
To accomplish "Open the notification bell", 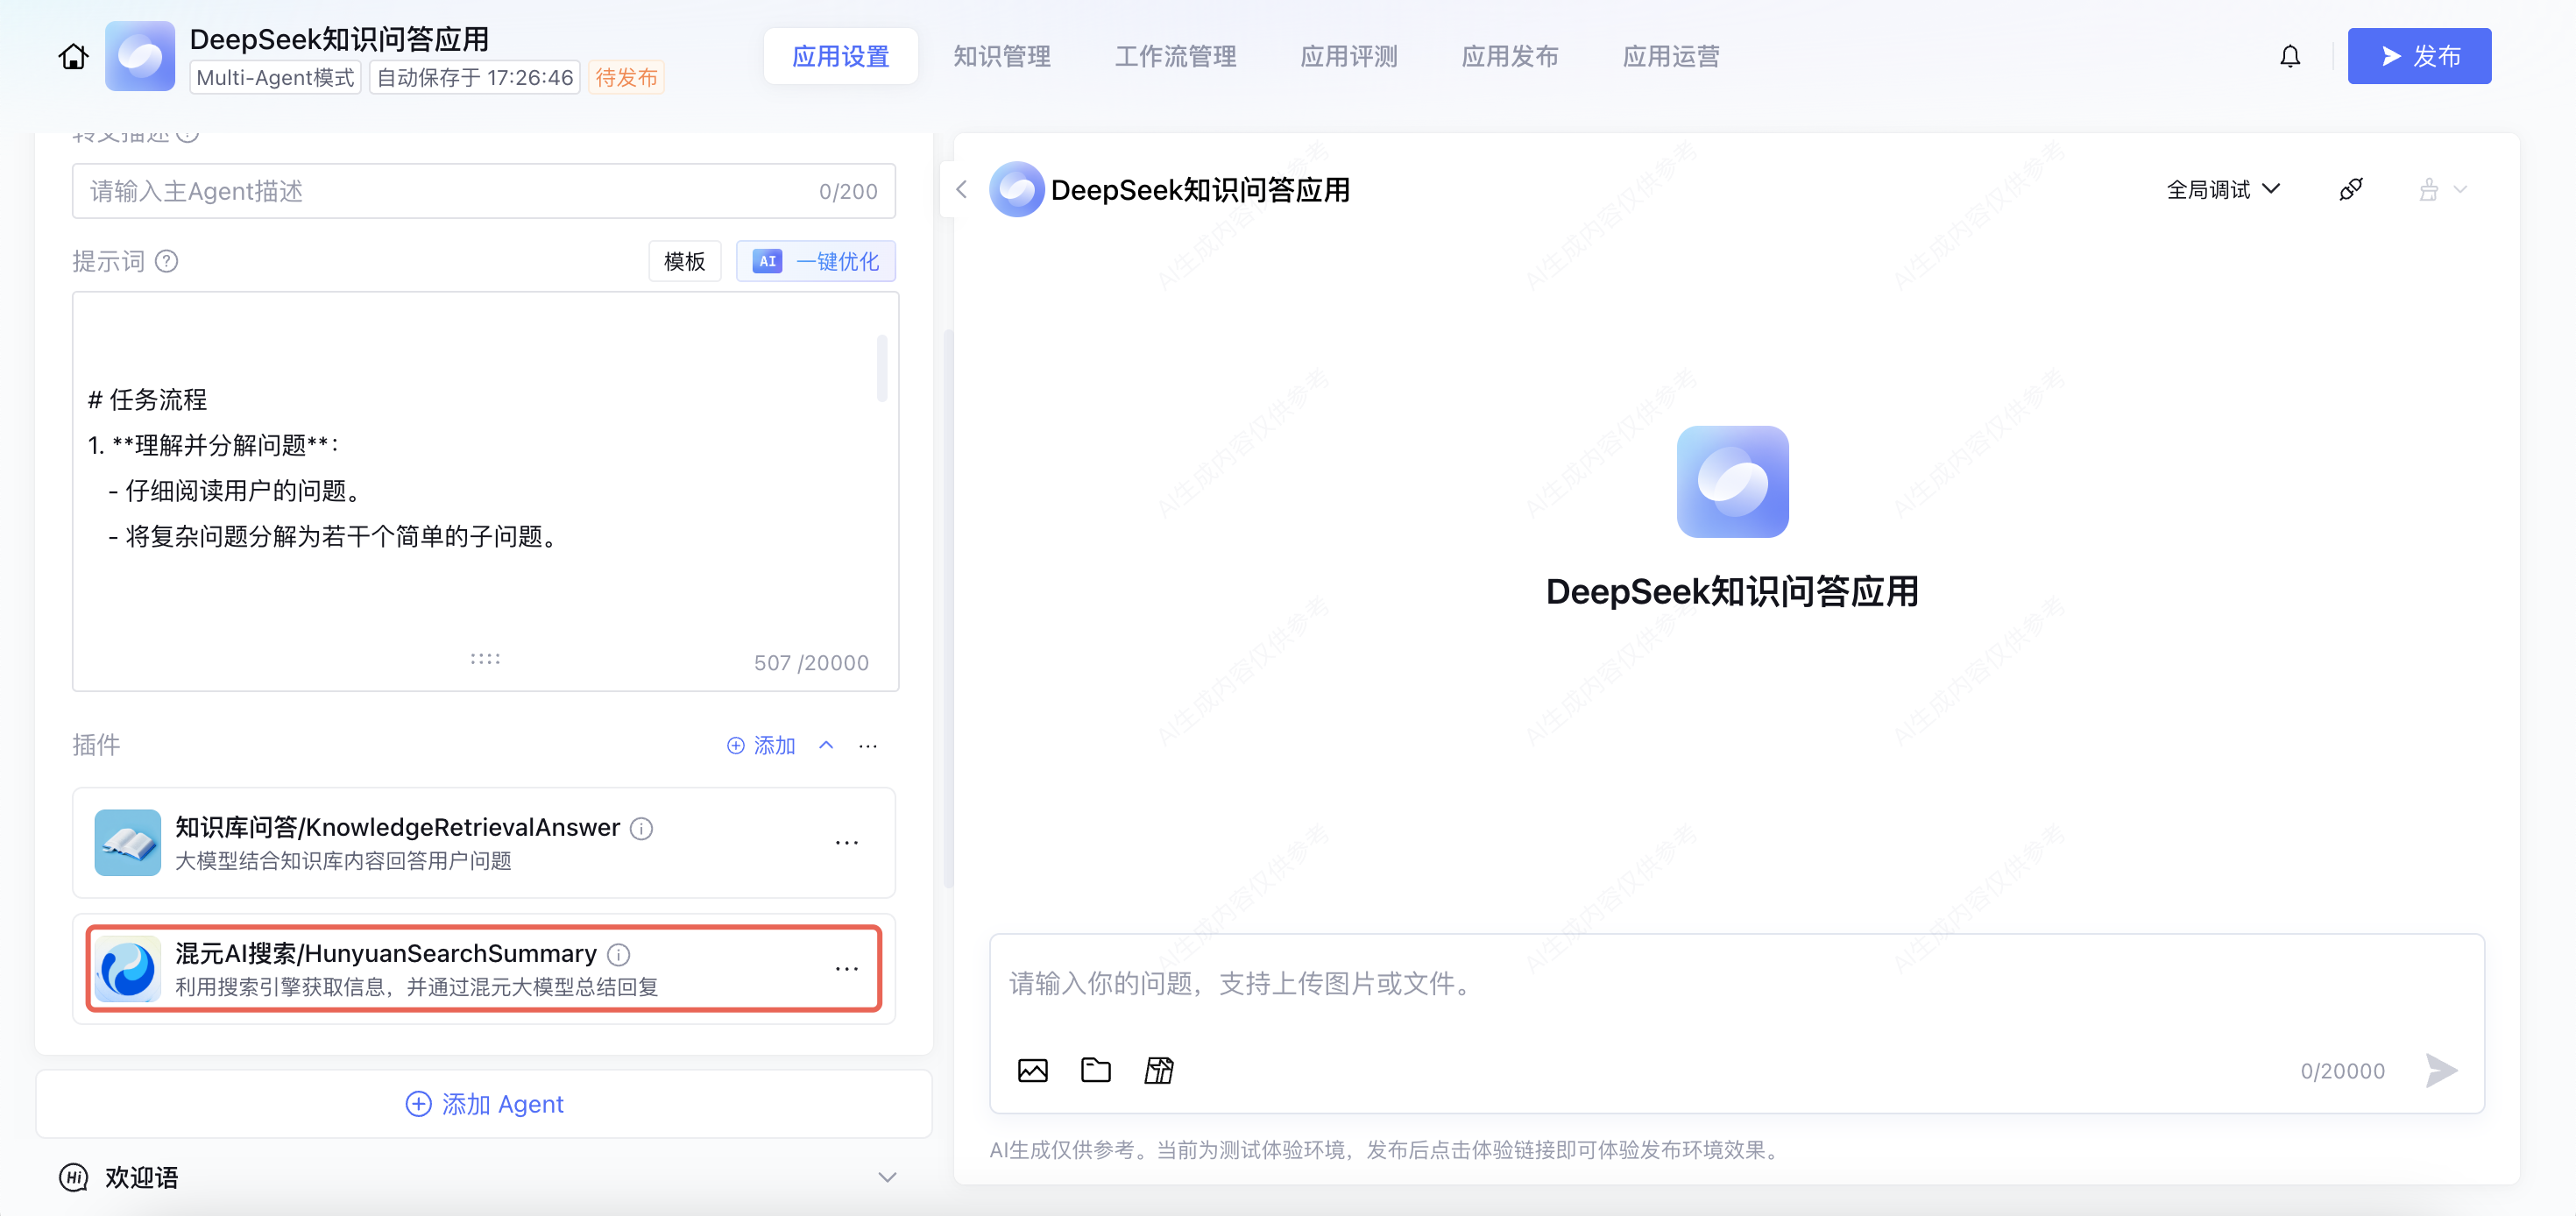I will [x=2289, y=57].
